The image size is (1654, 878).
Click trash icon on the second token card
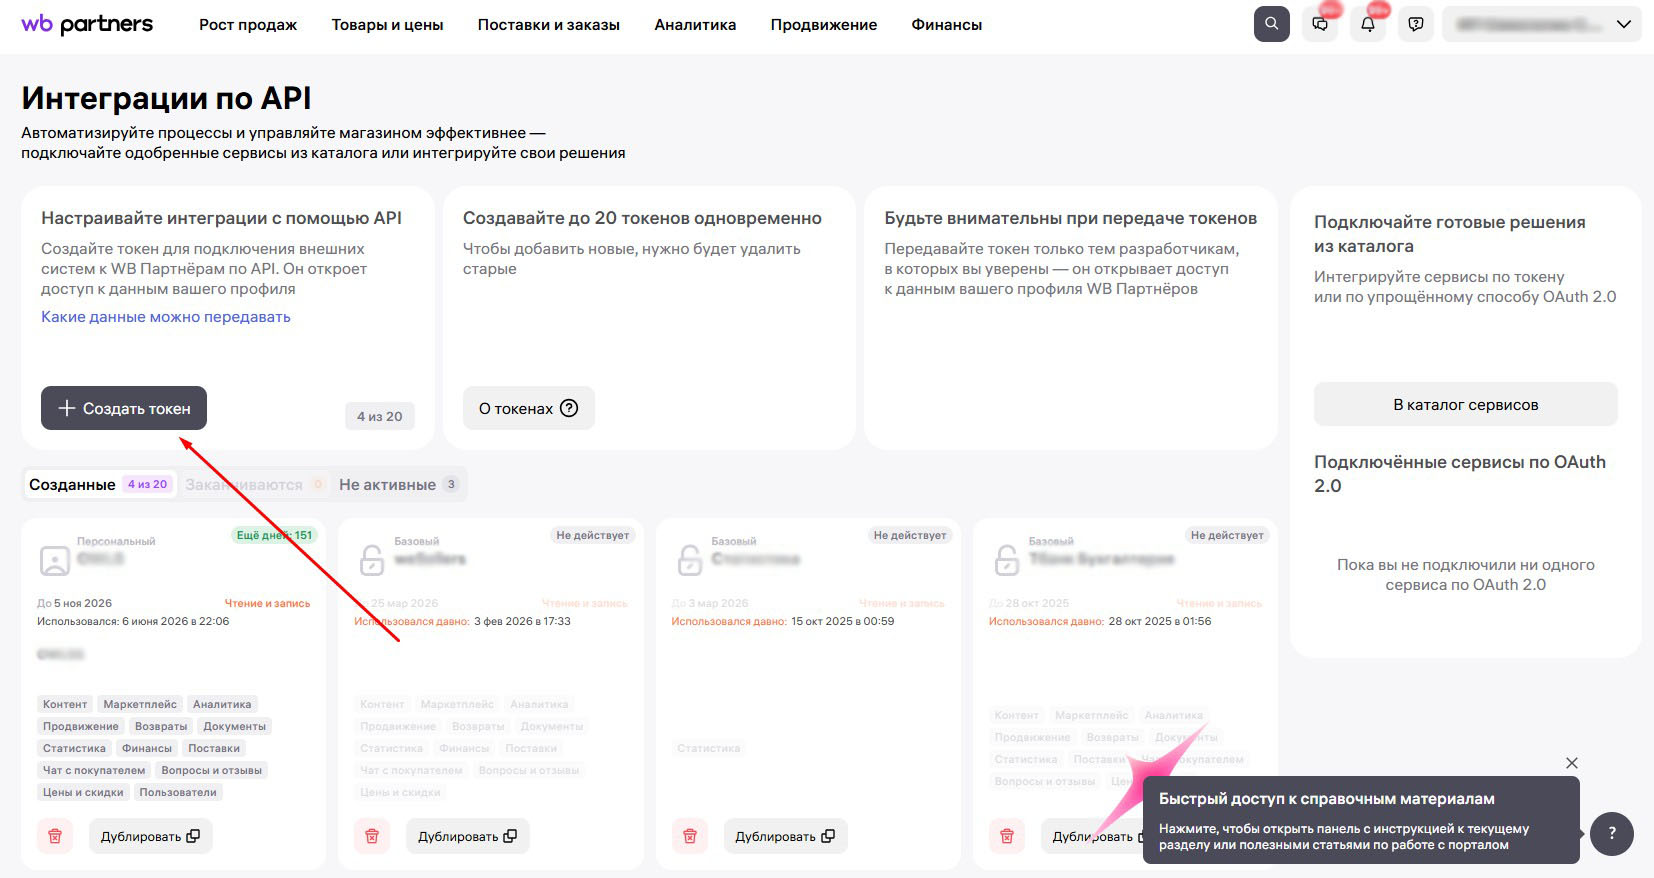pos(372,836)
